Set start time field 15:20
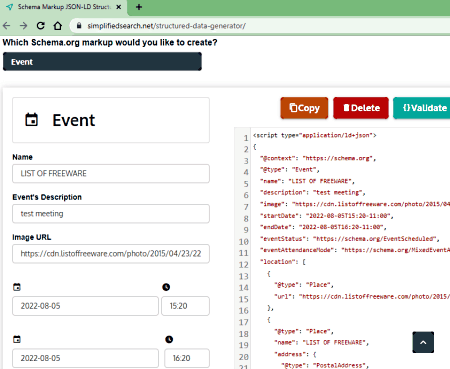The height and width of the screenshot is (369, 450). click(x=185, y=306)
